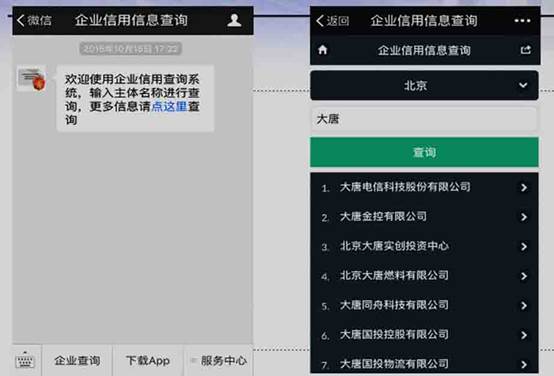Image resolution: width=554 pixels, height=376 pixels.
Task: Go back to 微信 with the back arrow
Action: pos(34,20)
